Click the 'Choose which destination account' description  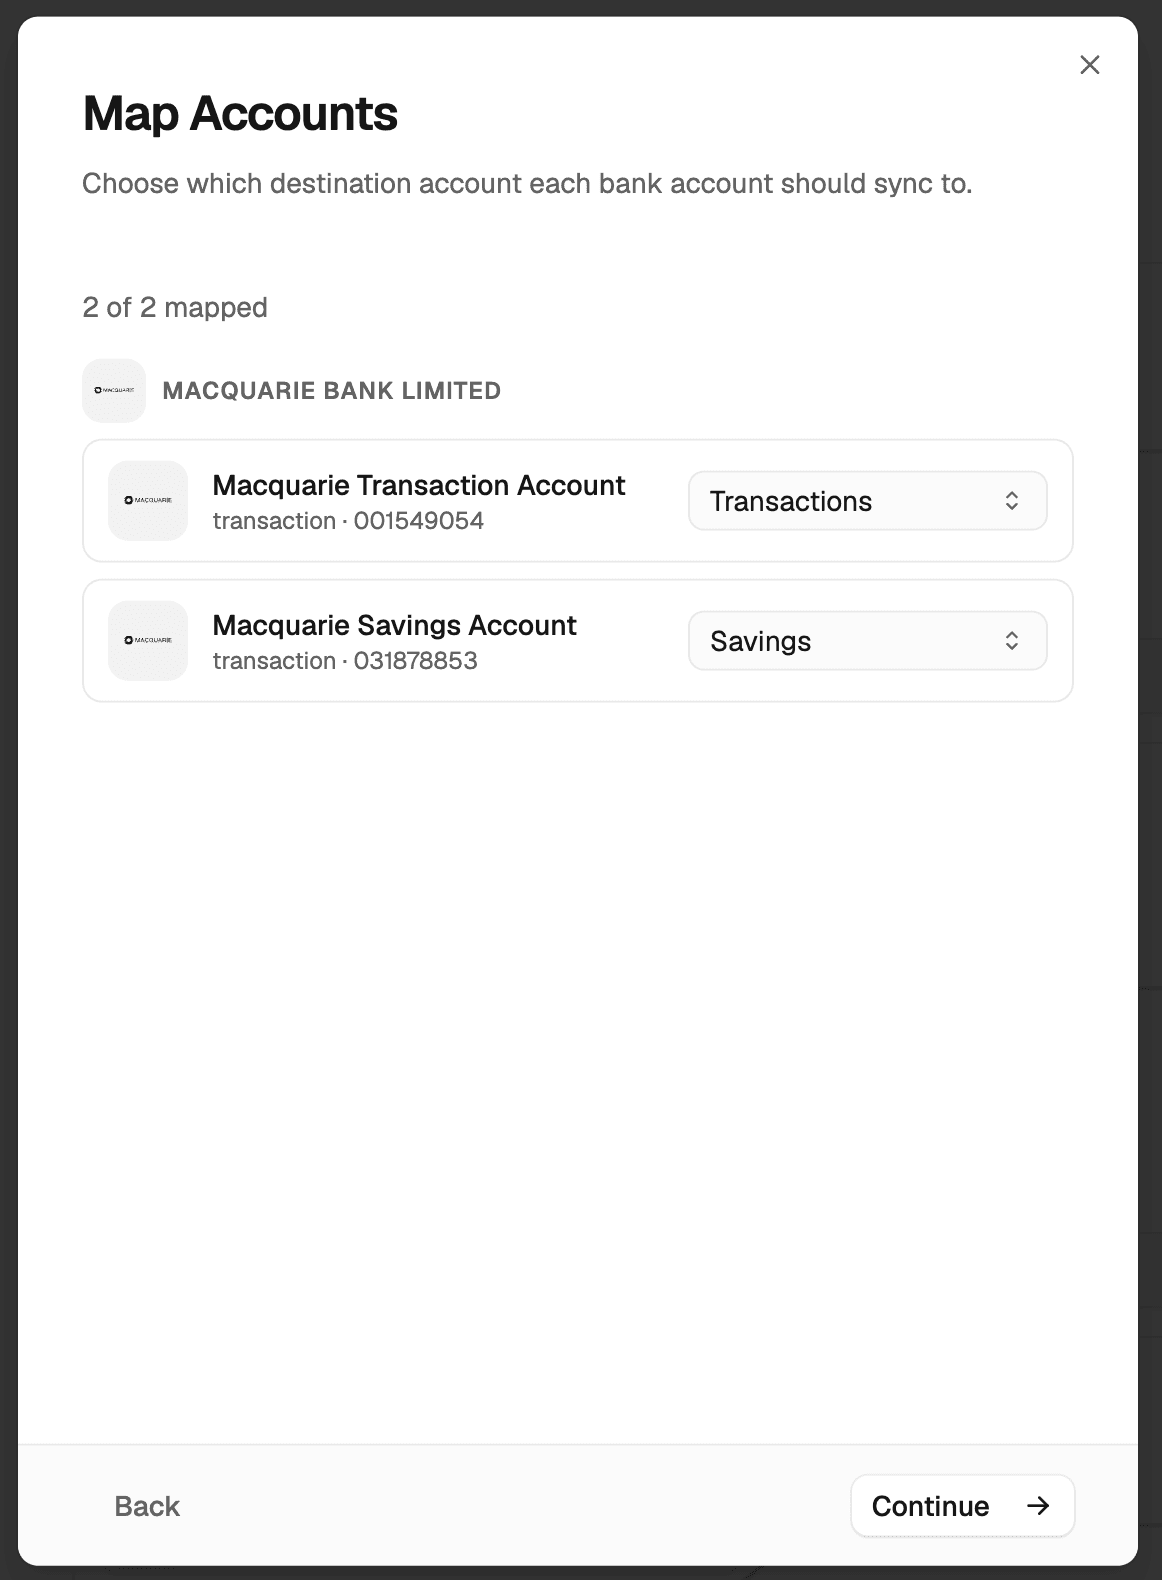click(527, 184)
